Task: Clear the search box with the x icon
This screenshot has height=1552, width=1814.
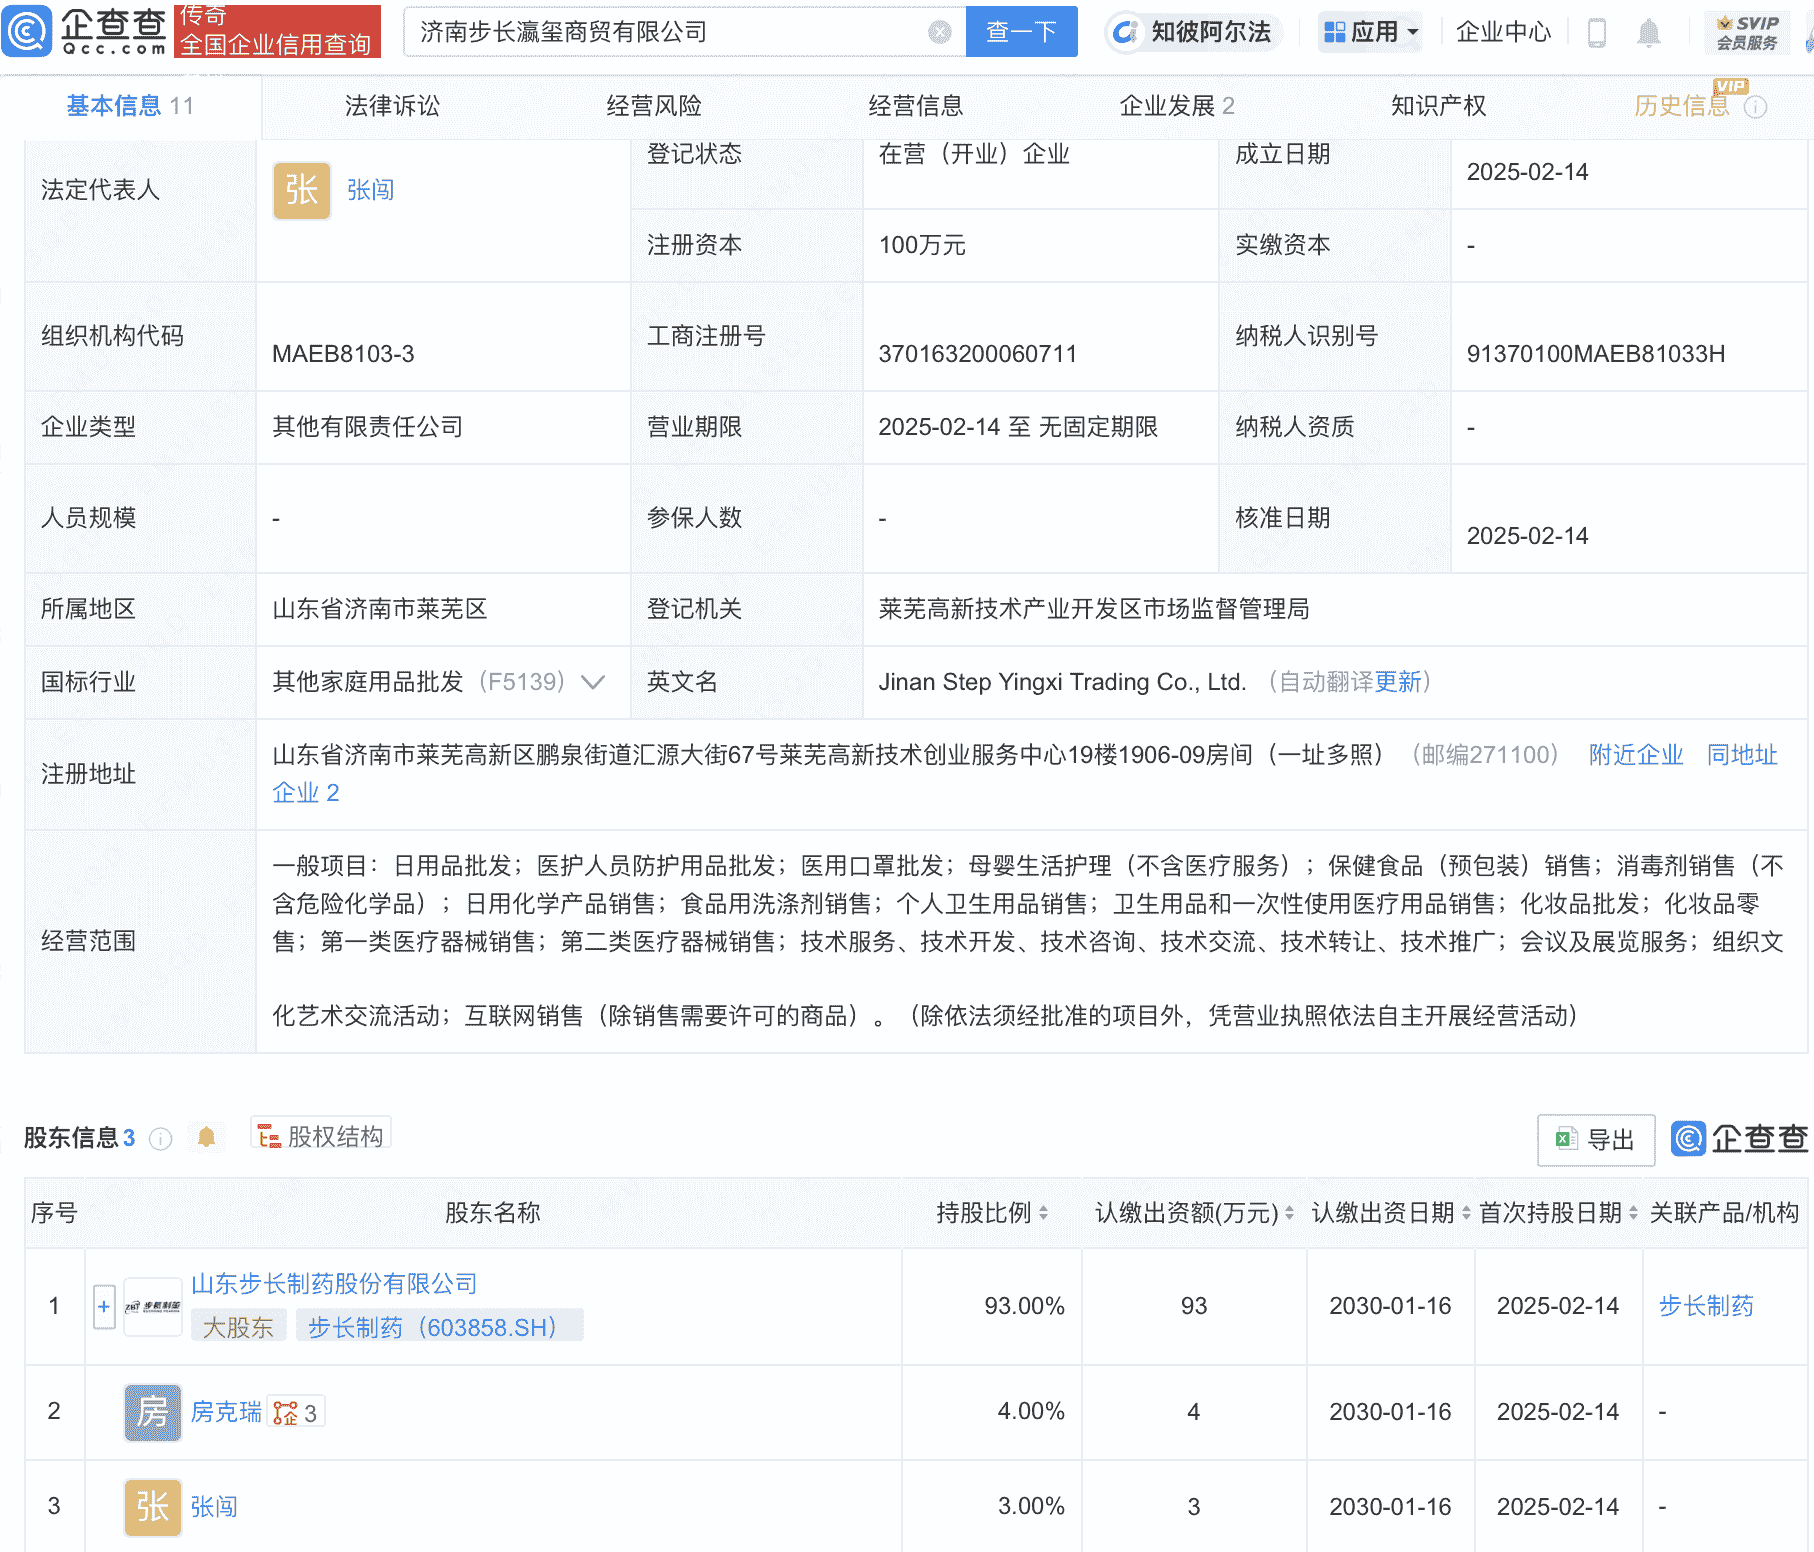Action: pyautogui.click(x=937, y=31)
